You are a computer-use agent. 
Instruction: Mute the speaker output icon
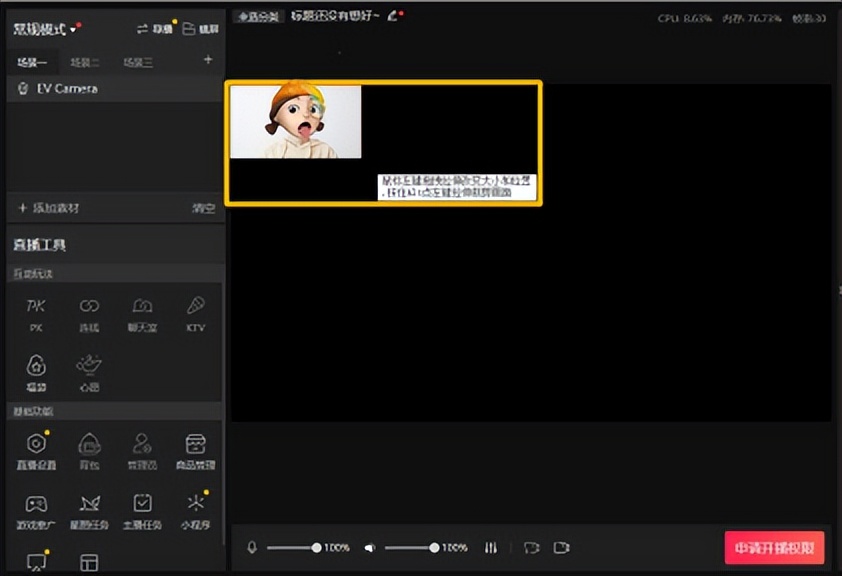(x=370, y=548)
